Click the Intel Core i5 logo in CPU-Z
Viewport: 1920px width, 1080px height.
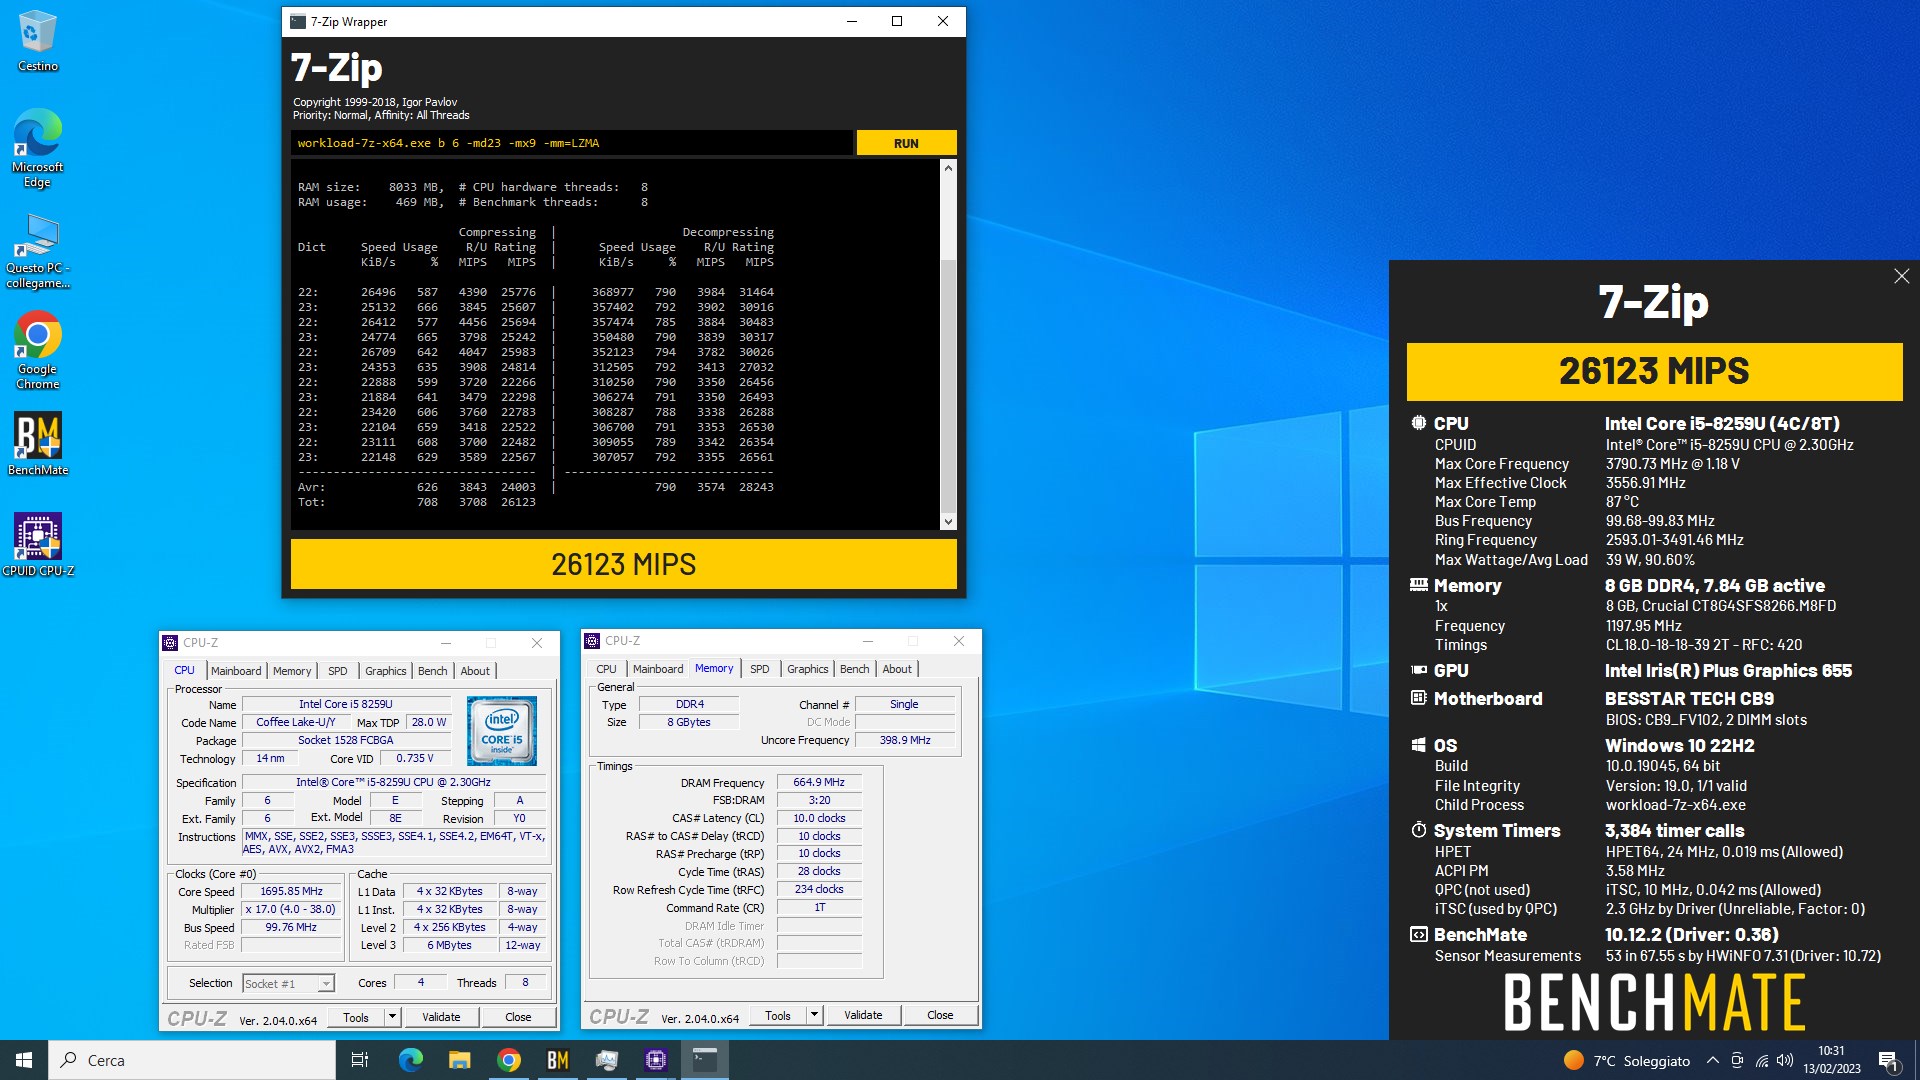coord(501,731)
